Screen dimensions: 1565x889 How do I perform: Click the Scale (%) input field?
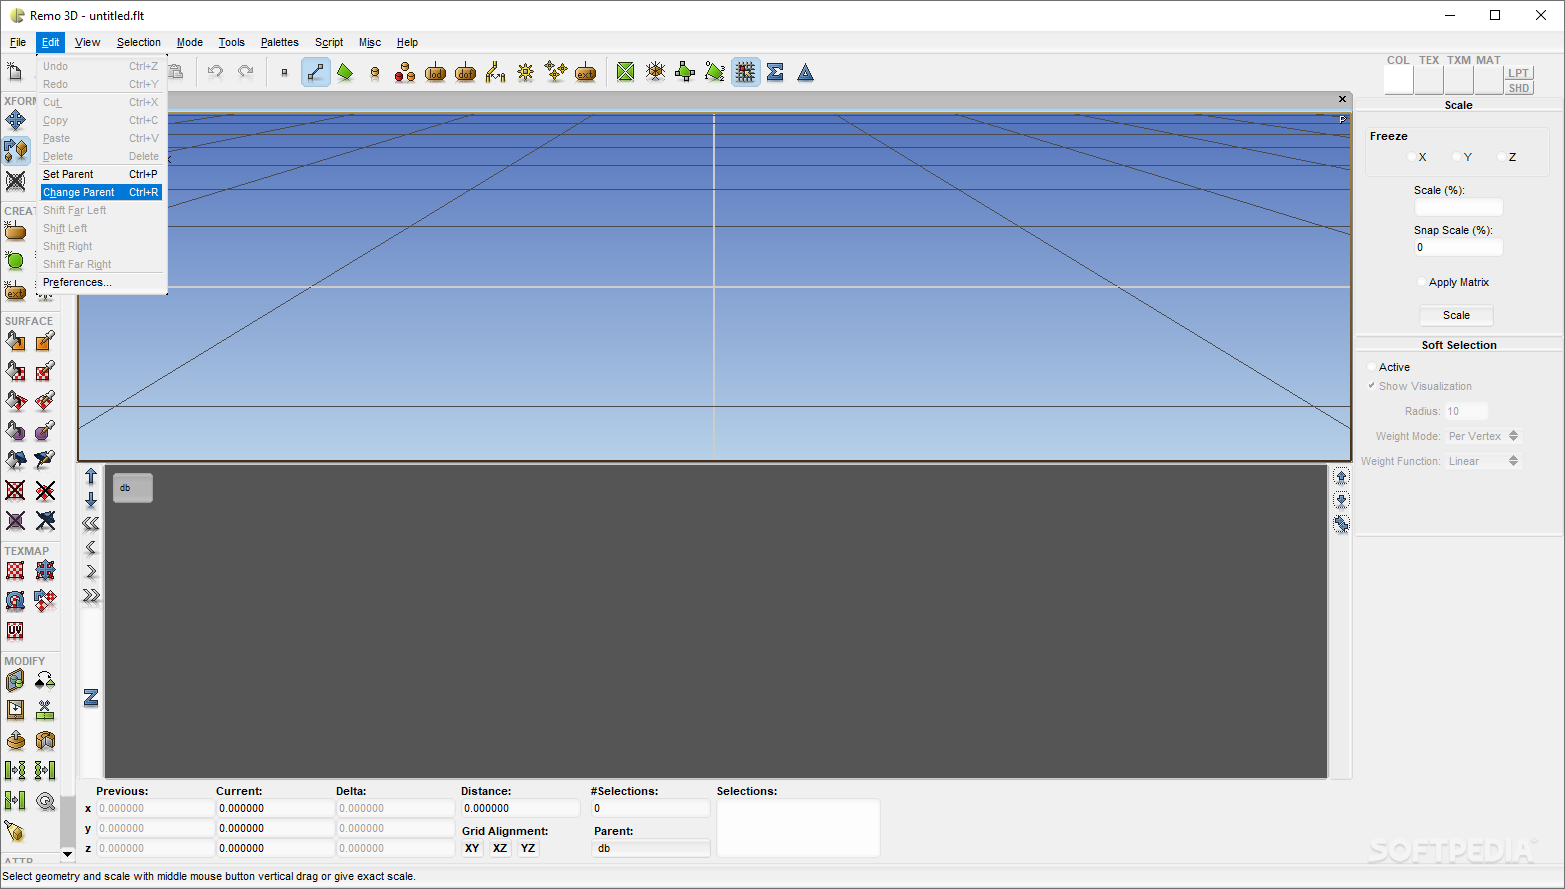coord(1458,207)
